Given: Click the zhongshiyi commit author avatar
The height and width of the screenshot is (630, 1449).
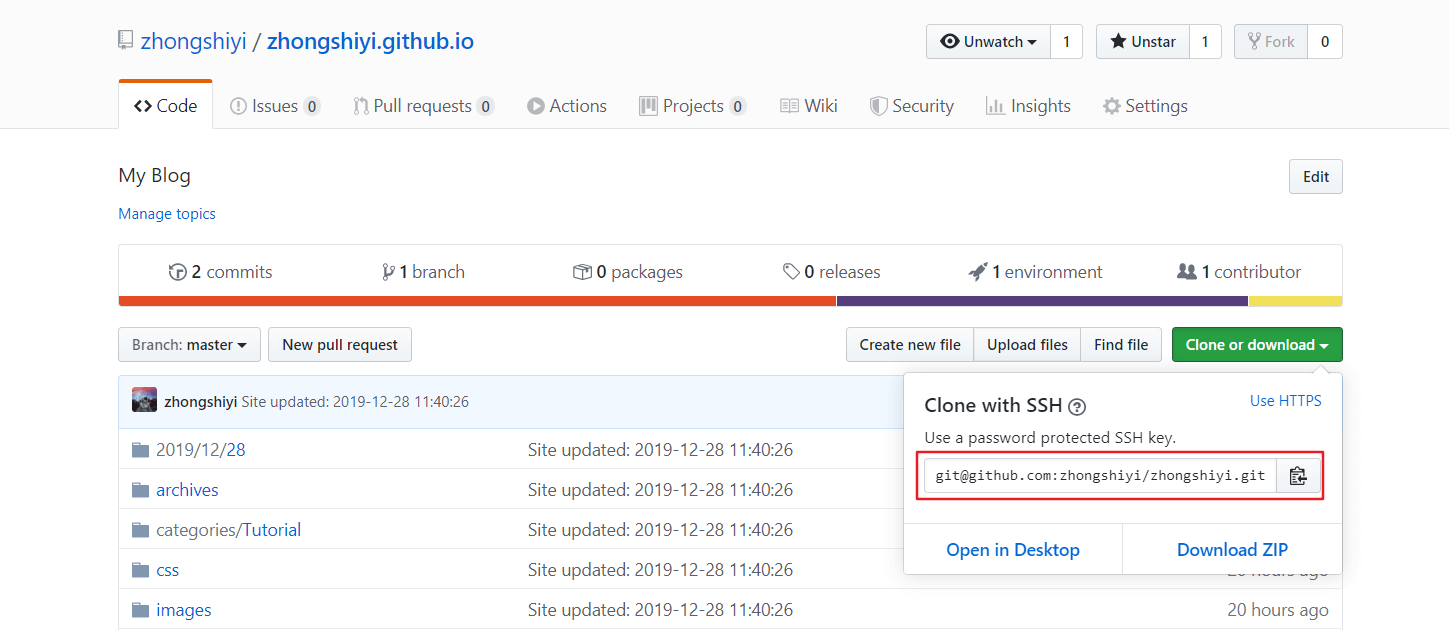Looking at the screenshot, I should click(x=144, y=401).
